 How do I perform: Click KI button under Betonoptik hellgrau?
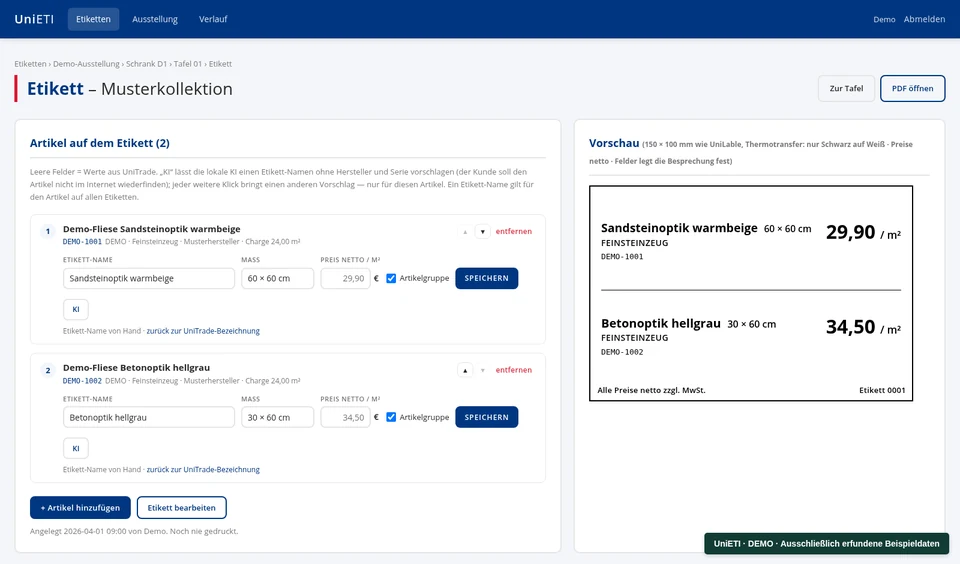76,449
